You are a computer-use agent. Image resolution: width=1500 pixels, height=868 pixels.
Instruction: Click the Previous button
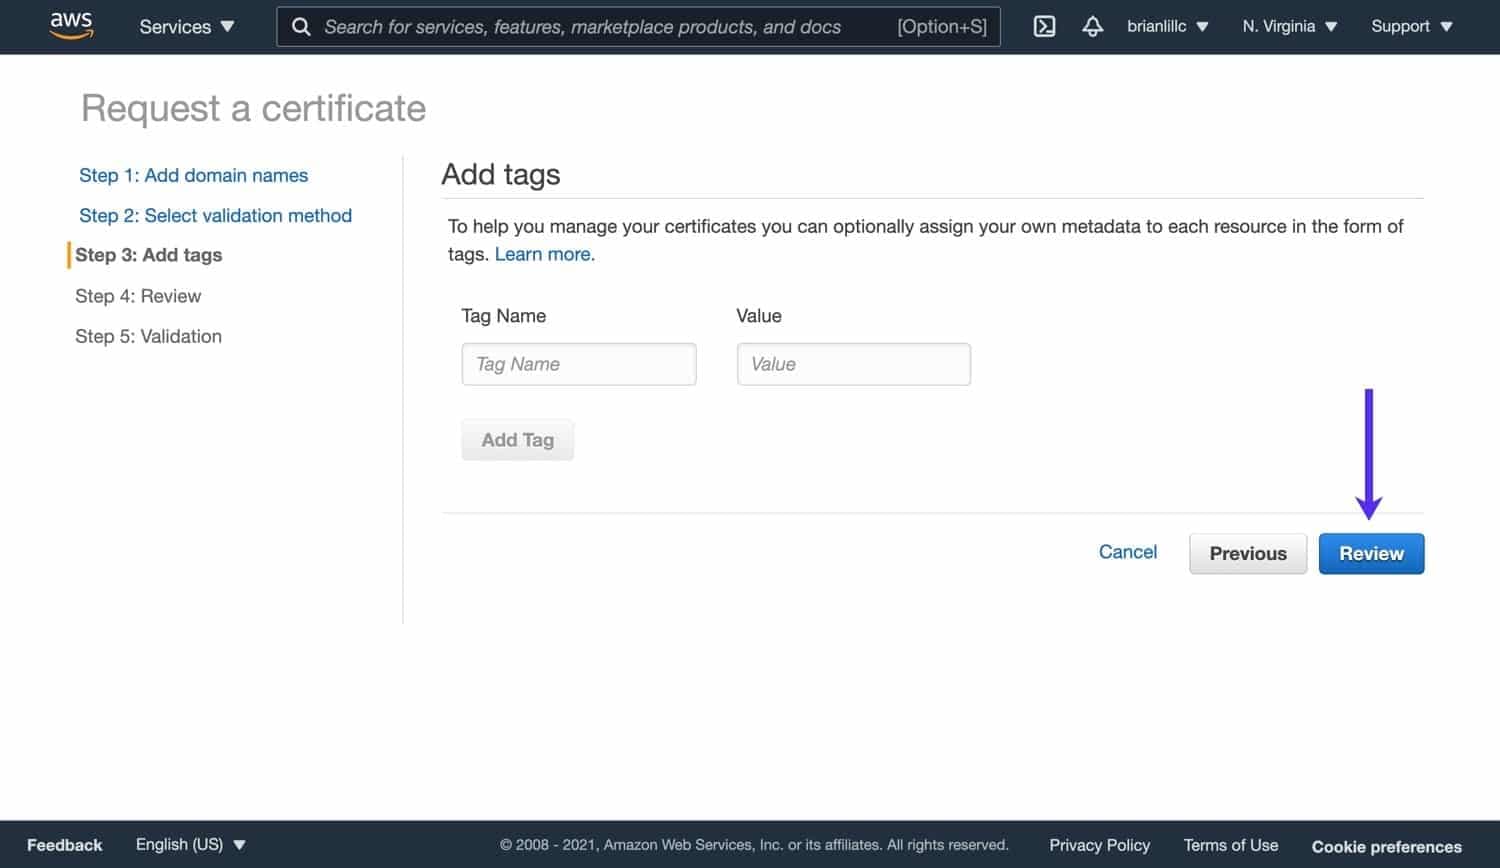[x=1247, y=554]
